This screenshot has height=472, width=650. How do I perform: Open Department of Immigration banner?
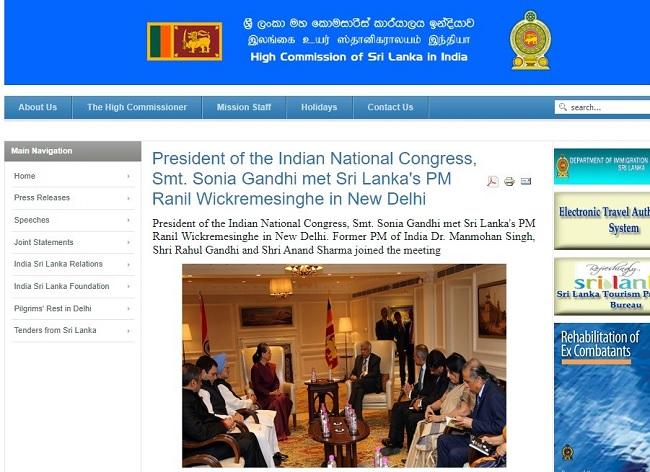[x=602, y=166]
